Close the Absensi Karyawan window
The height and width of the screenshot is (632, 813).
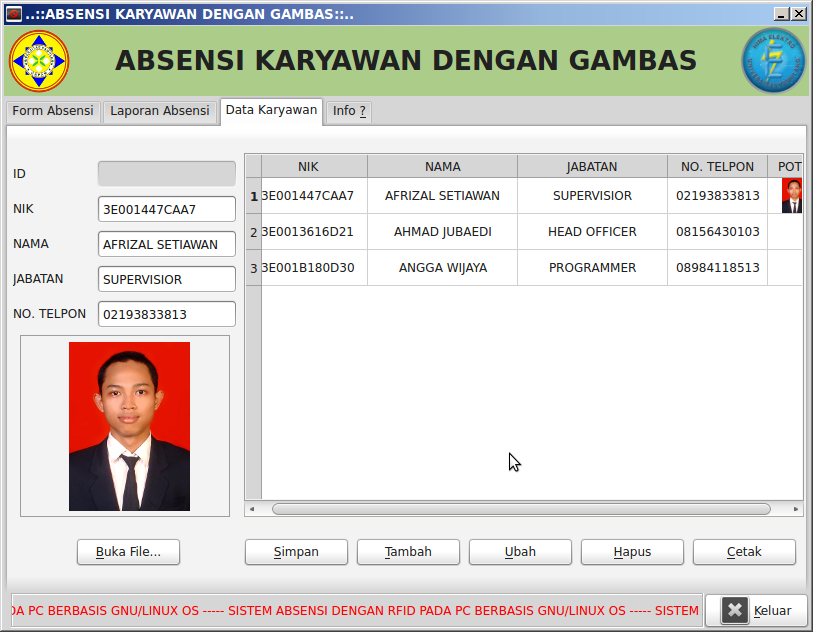(799, 14)
